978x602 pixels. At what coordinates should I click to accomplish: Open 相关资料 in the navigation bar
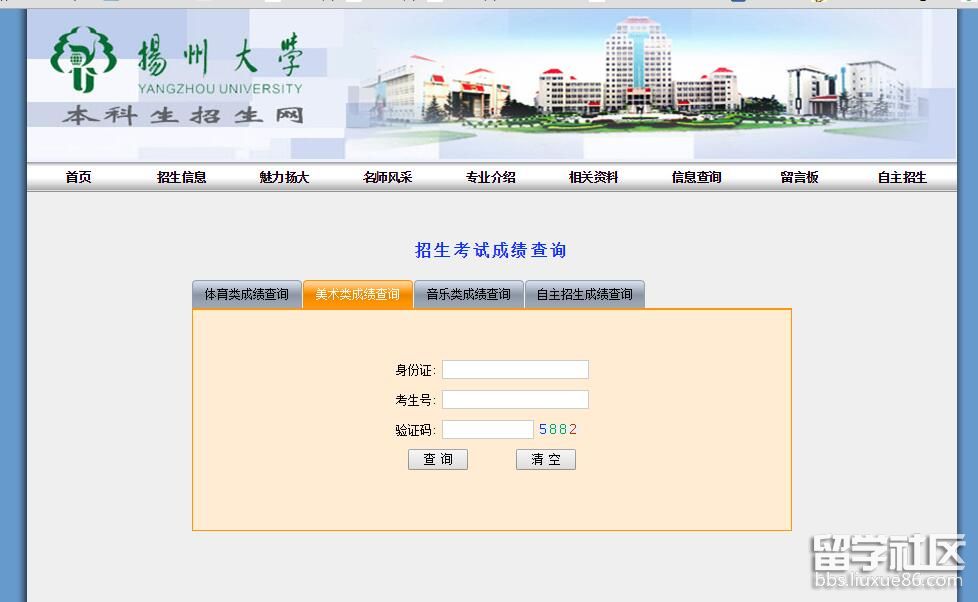pos(593,177)
